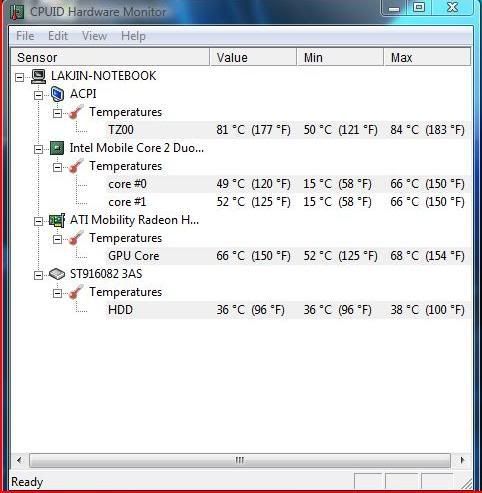Collapse Temperatures under ACPI
The image size is (482, 493).
(x=58, y=113)
